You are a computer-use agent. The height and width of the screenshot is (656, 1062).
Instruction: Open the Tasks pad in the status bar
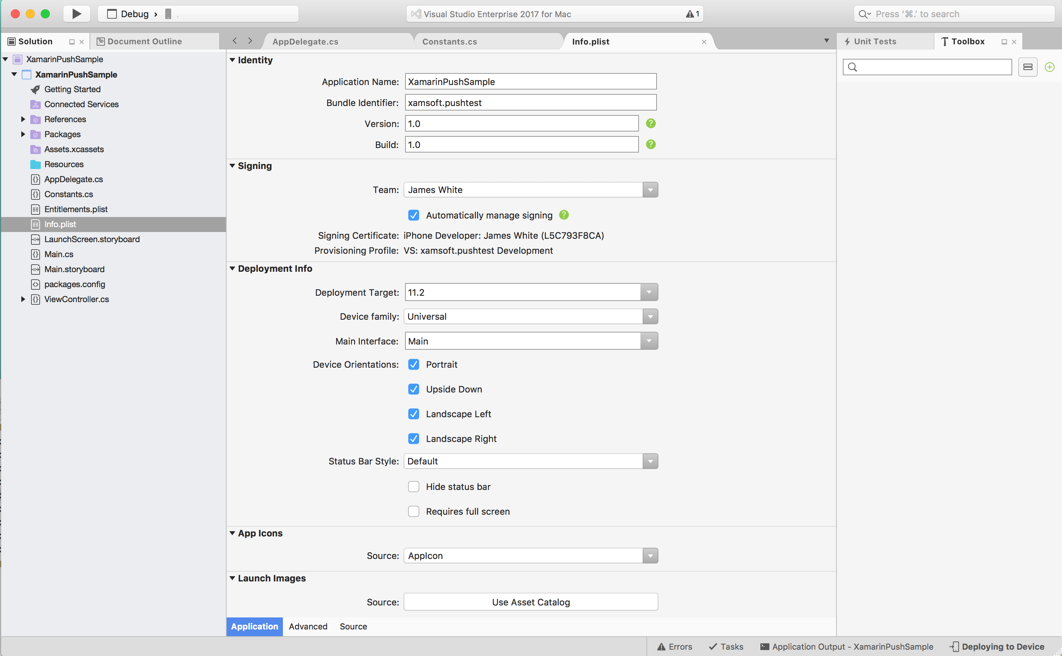726,647
